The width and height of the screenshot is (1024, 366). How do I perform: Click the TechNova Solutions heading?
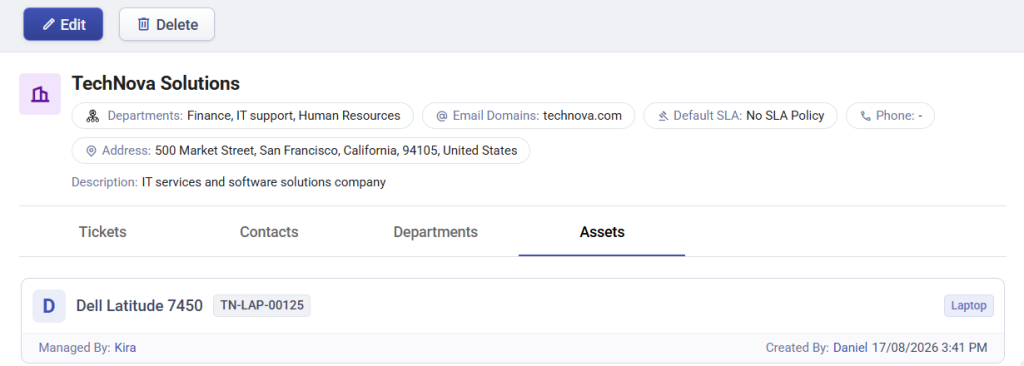(155, 83)
